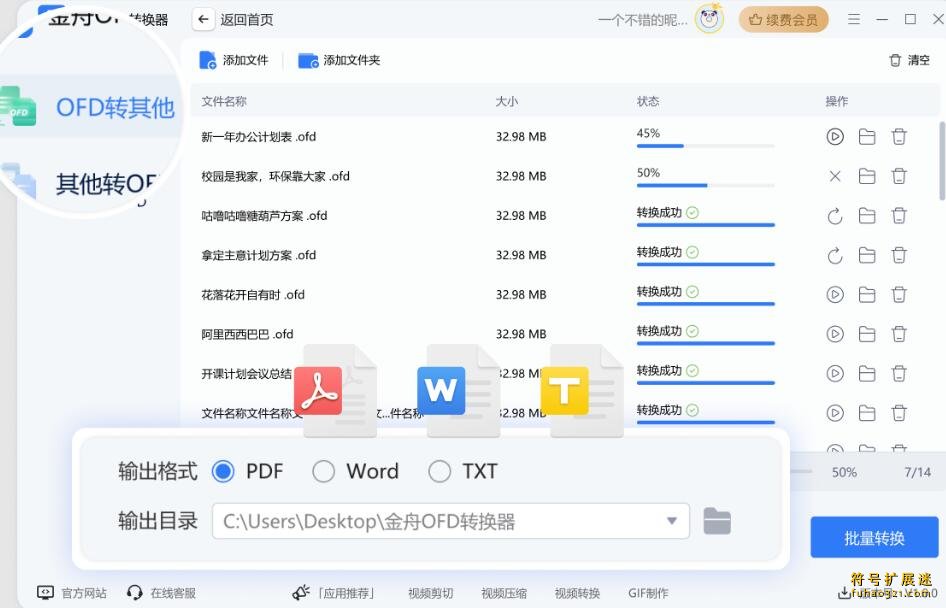
Task: Open the output directory dropdown
Action: pos(672,521)
